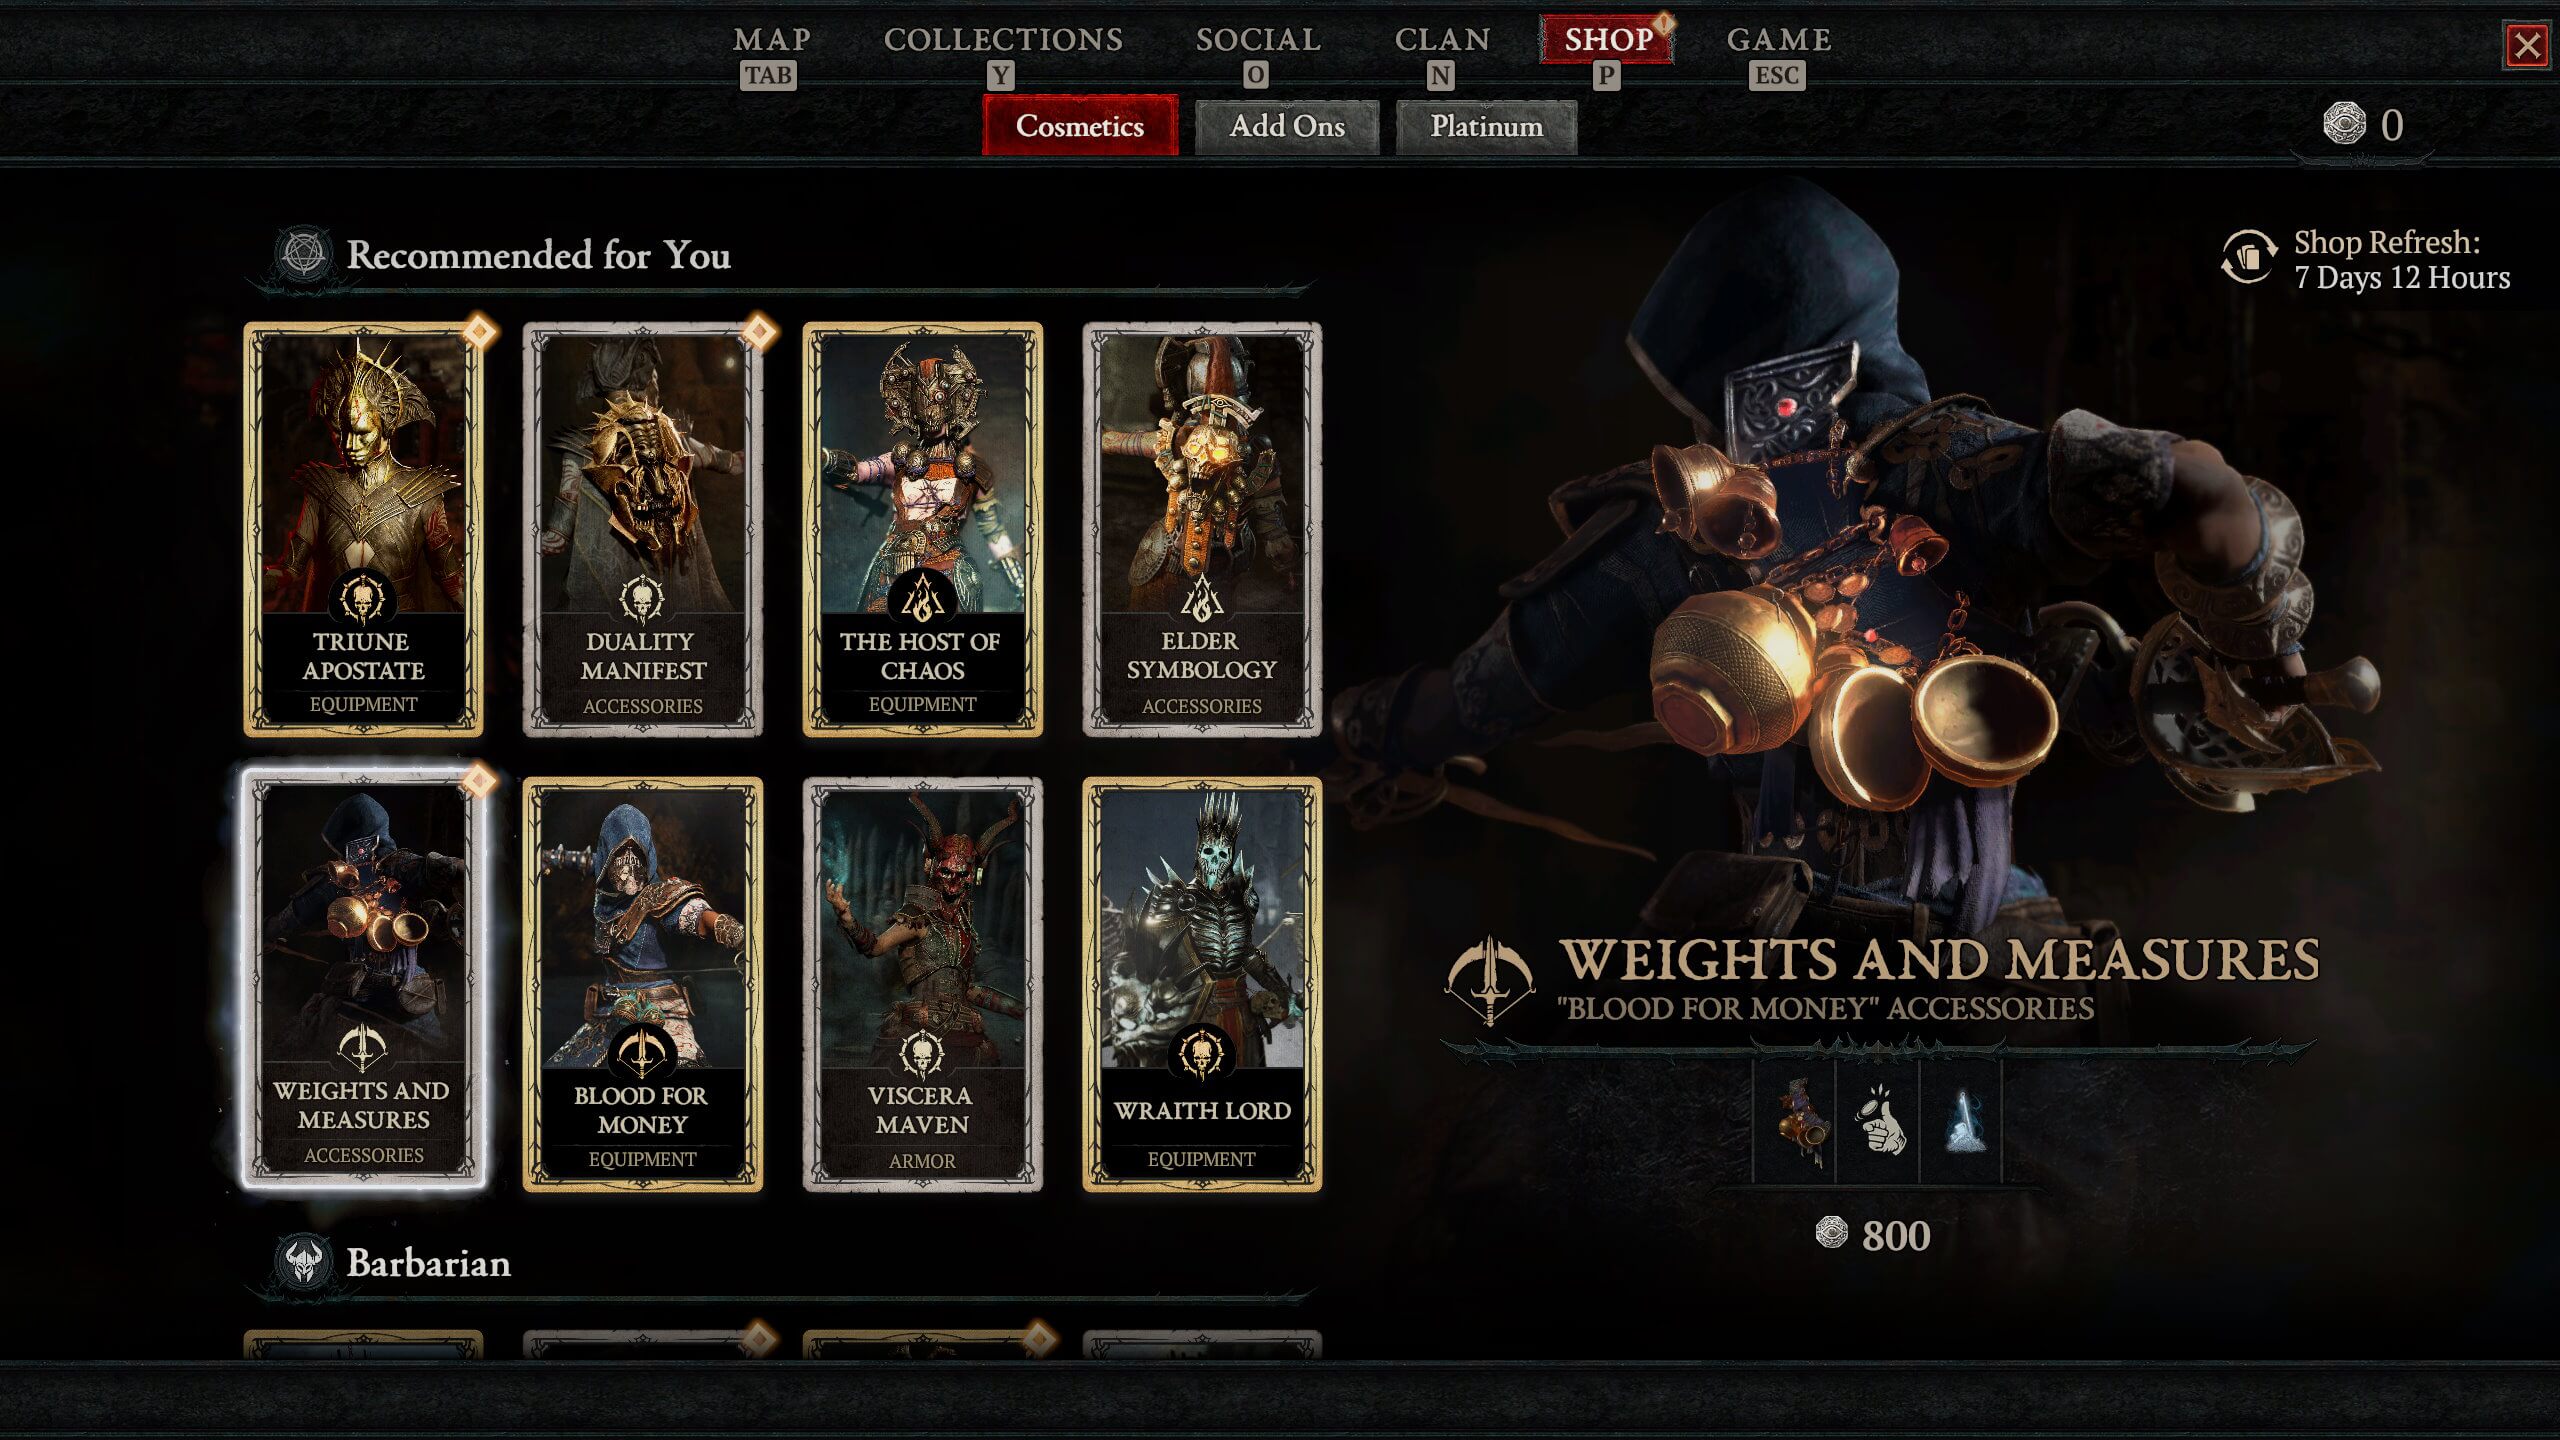This screenshot has height=1440, width=2560.
Task: Select the bells accessory item icon
Action: [x=1796, y=1121]
